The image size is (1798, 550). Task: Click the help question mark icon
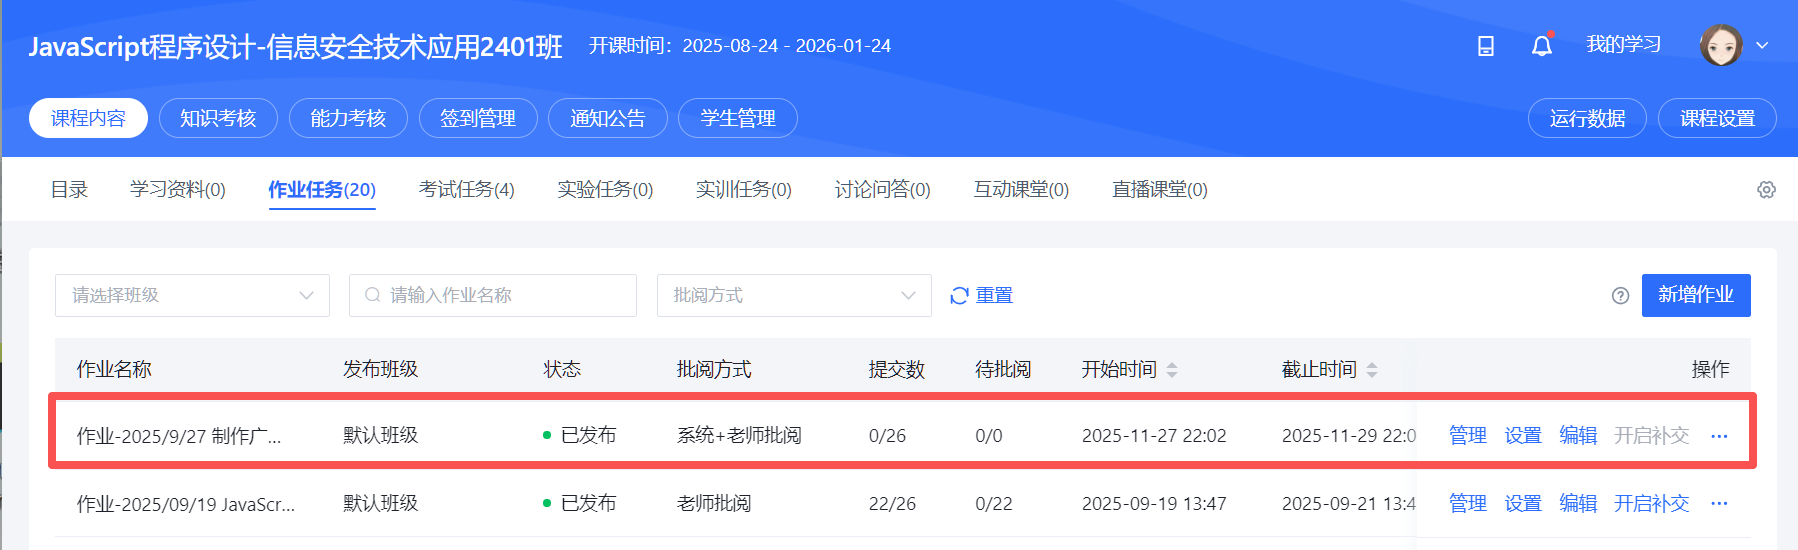click(x=1621, y=296)
